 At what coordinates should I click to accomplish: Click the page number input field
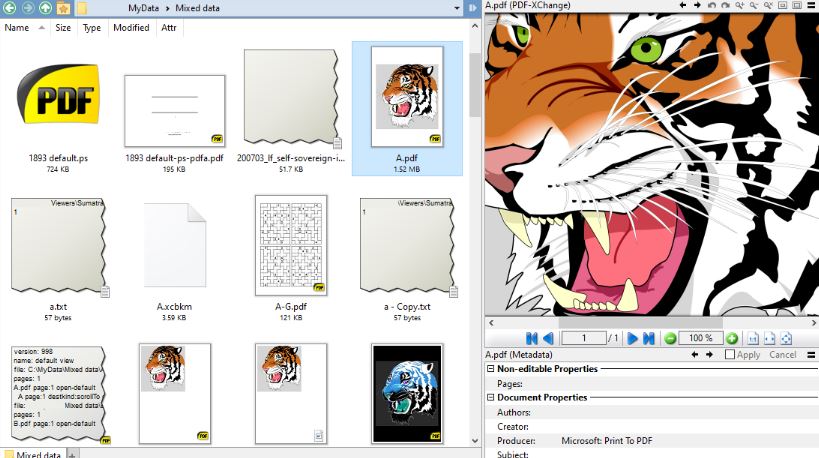pyautogui.click(x=584, y=338)
